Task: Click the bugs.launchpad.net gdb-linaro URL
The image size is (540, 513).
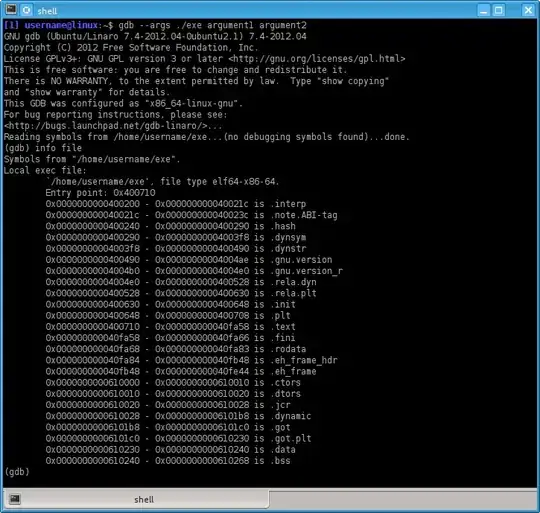Action: (x=106, y=126)
